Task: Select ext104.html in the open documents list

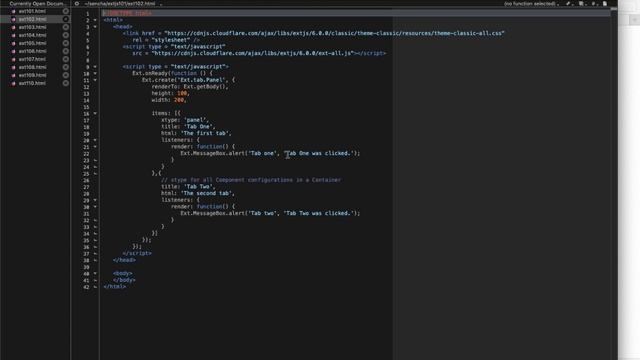Action: [32, 35]
